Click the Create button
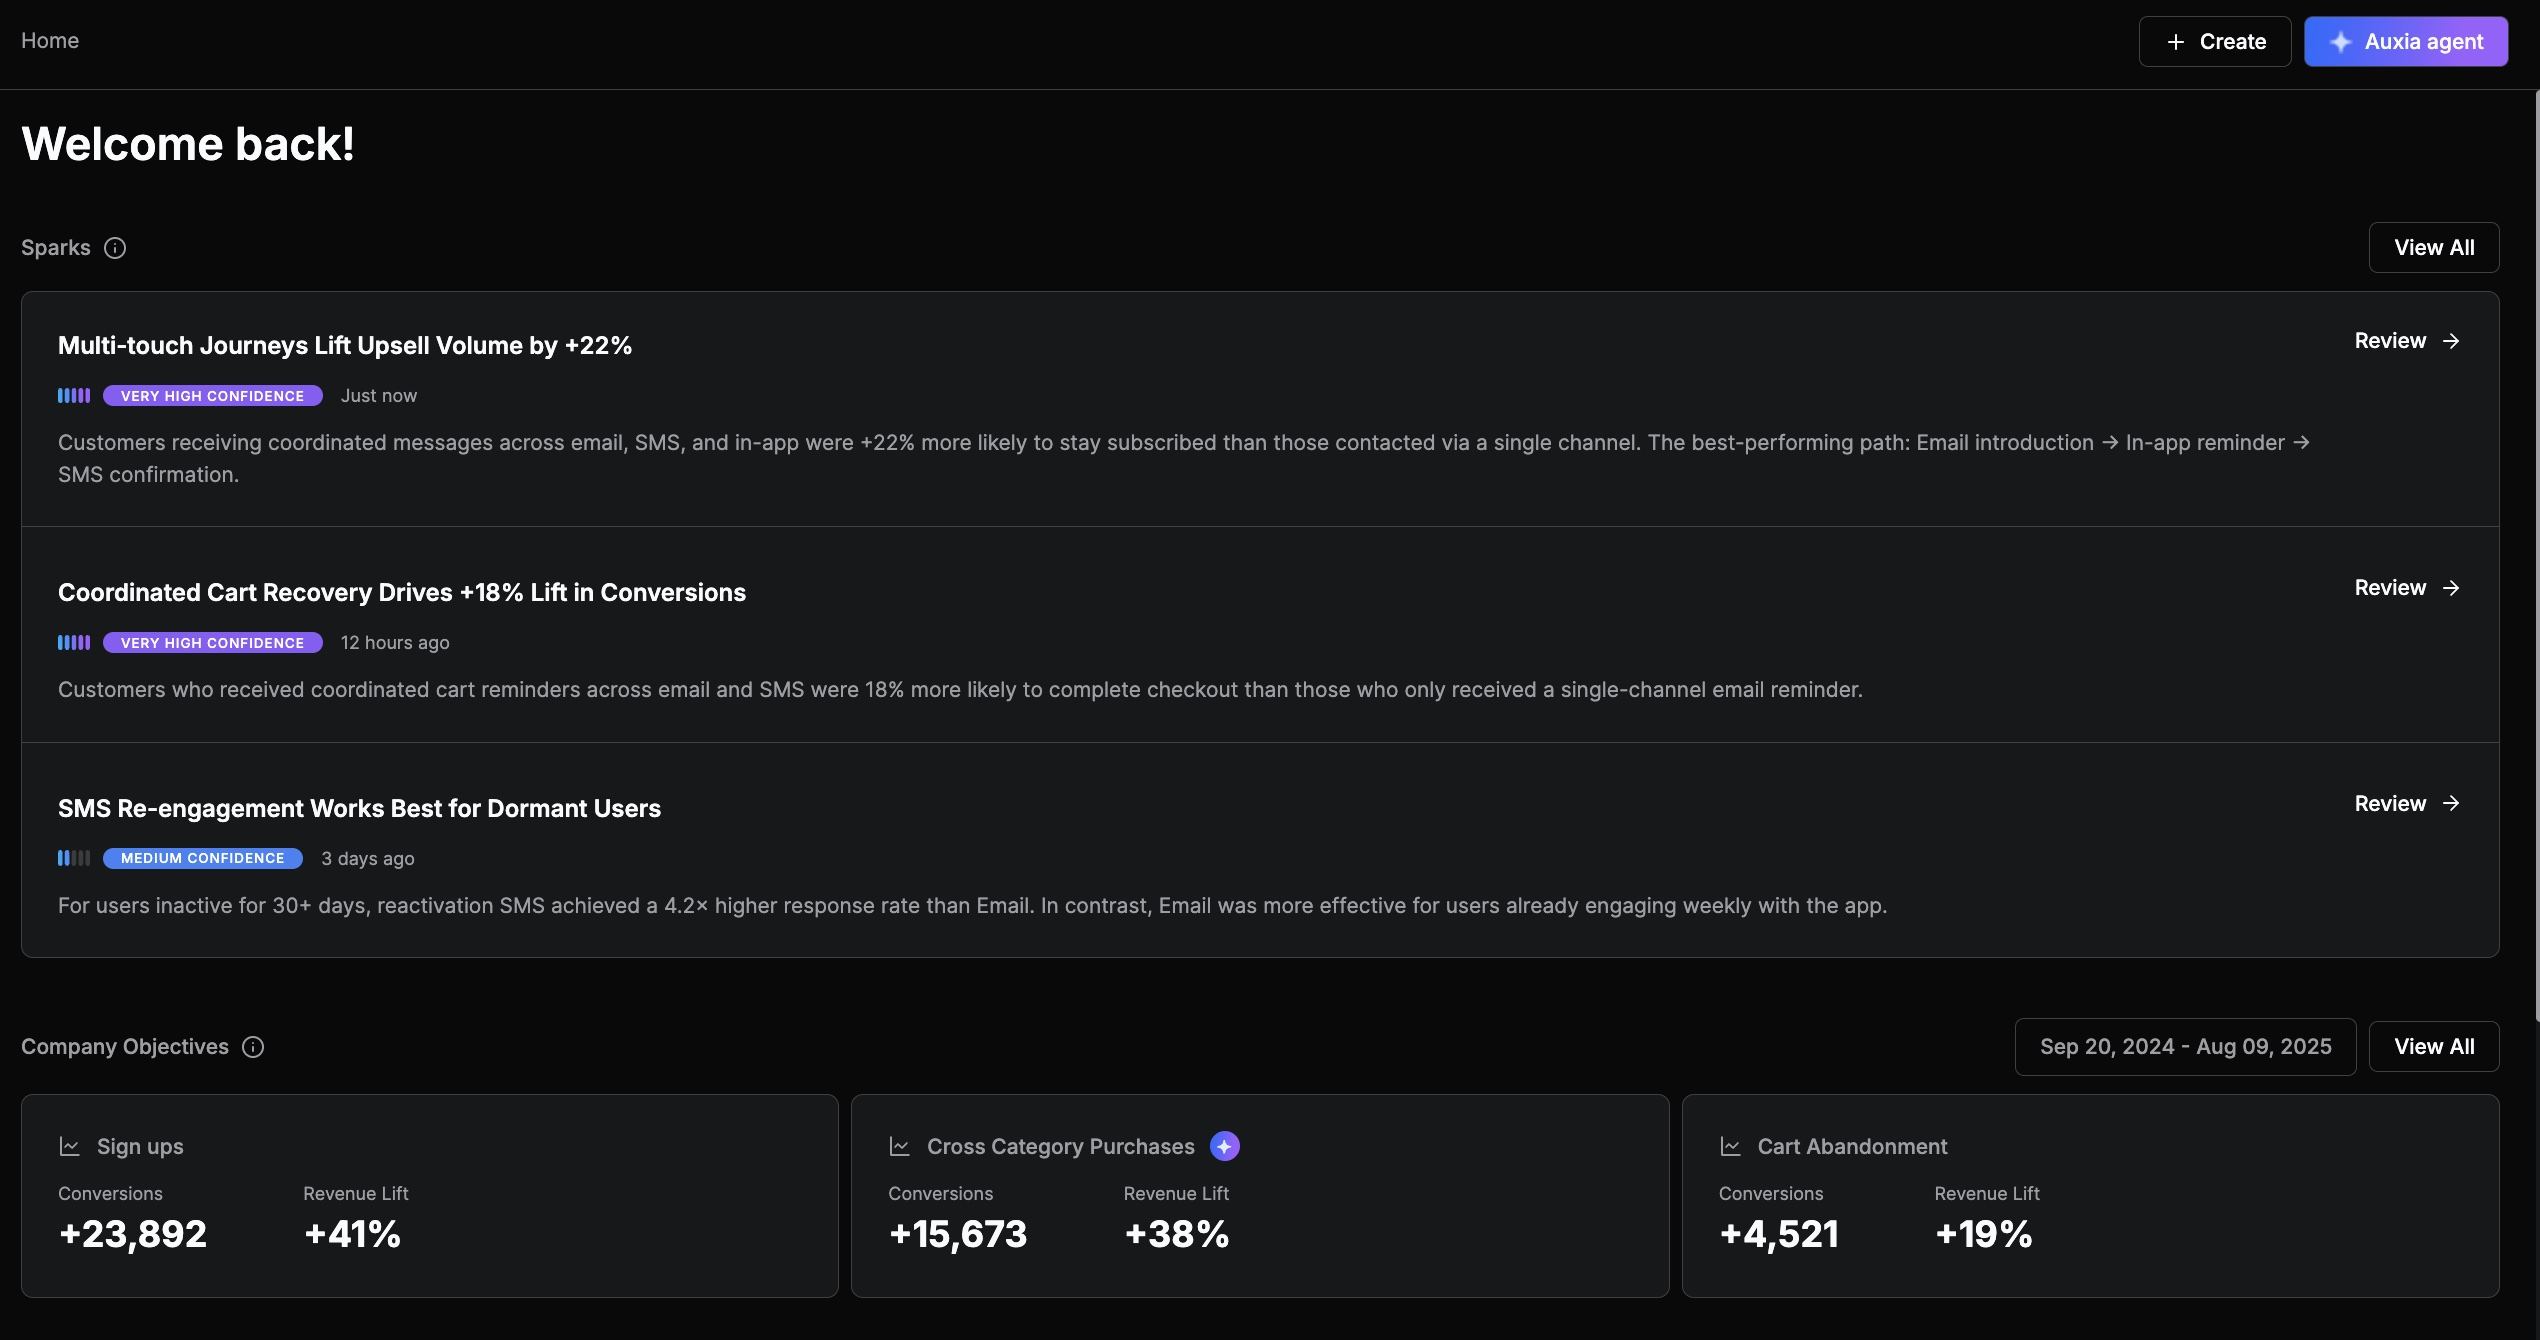Screen dimensions: 2540x1340 [x=2214, y=42]
